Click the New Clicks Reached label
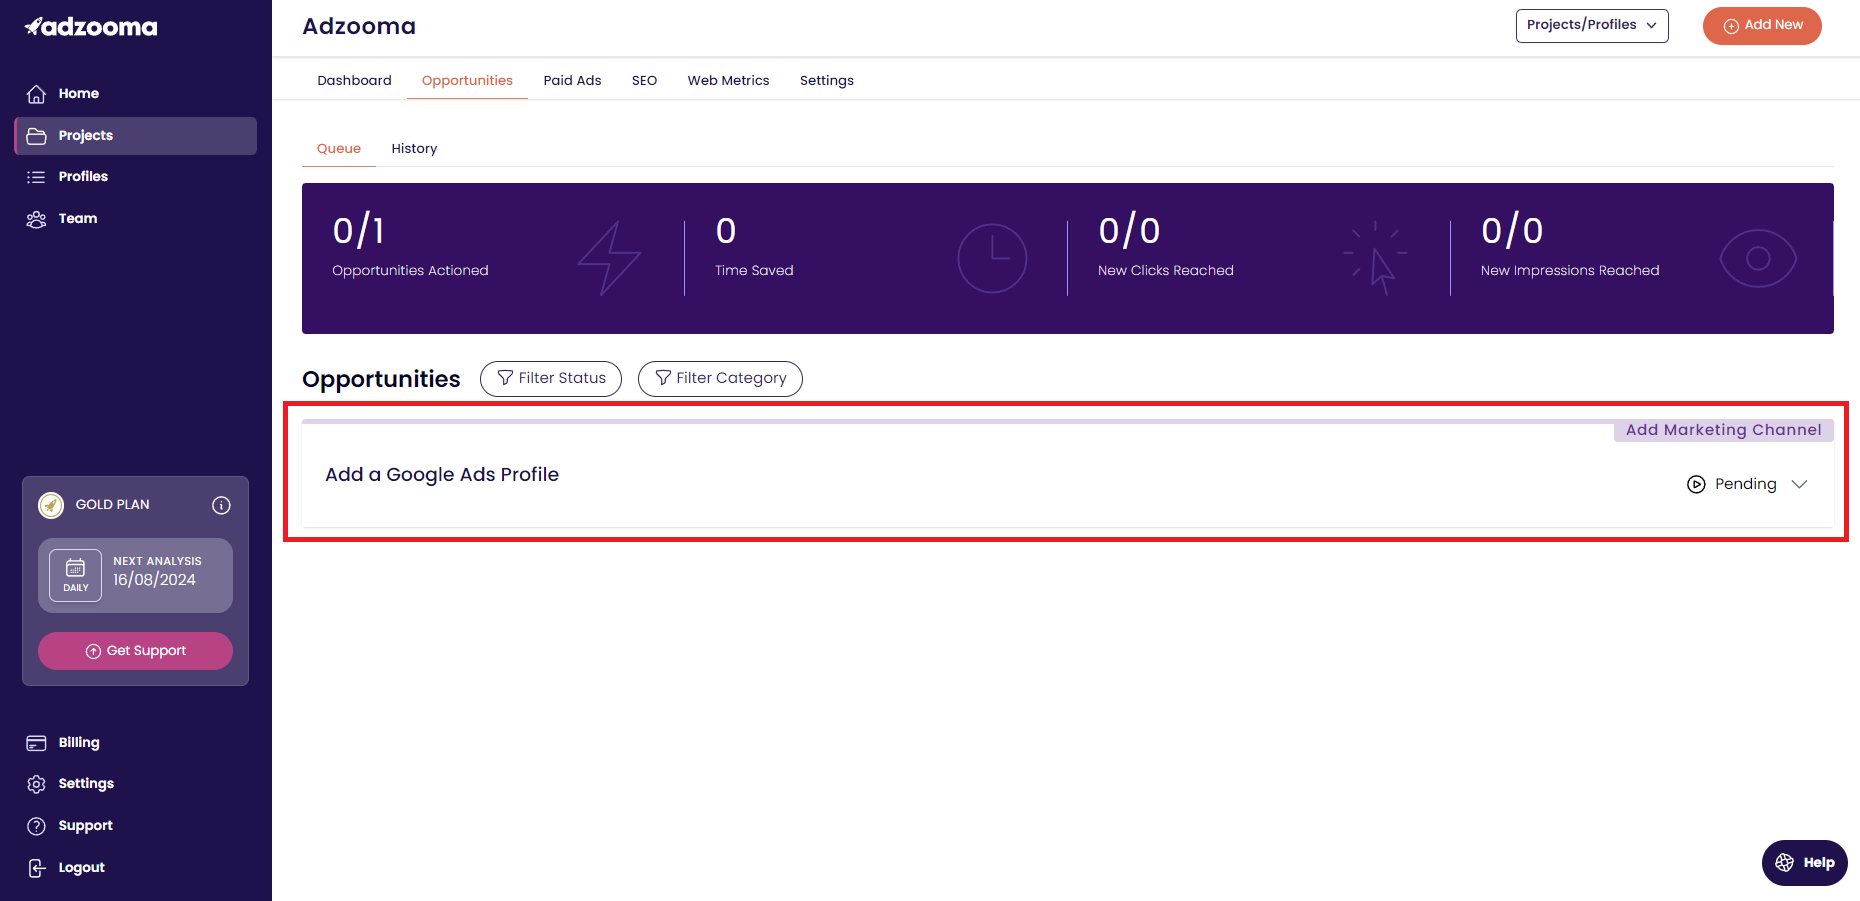Image resolution: width=1860 pixels, height=901 pixels. 1165,271
